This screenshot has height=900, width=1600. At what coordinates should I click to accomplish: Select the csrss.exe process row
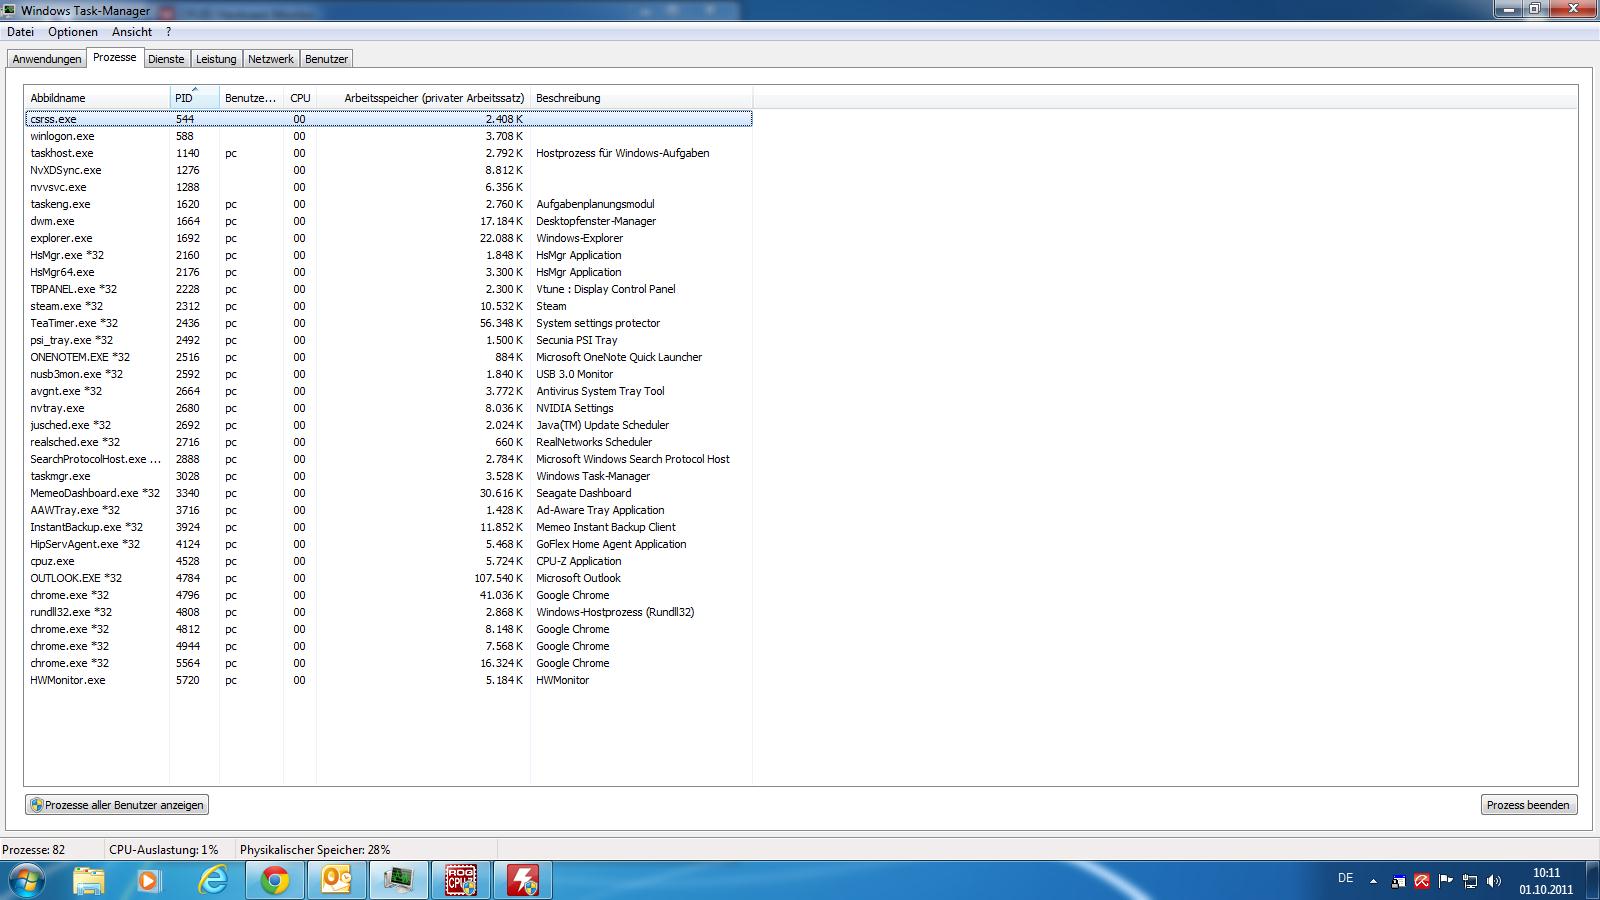coord(388,119)
